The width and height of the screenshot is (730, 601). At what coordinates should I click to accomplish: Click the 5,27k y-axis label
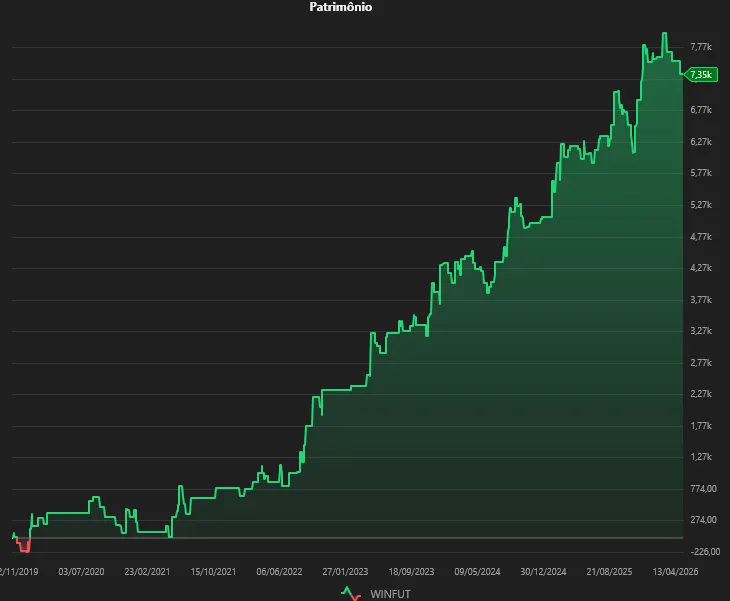[x=701, y=205]
